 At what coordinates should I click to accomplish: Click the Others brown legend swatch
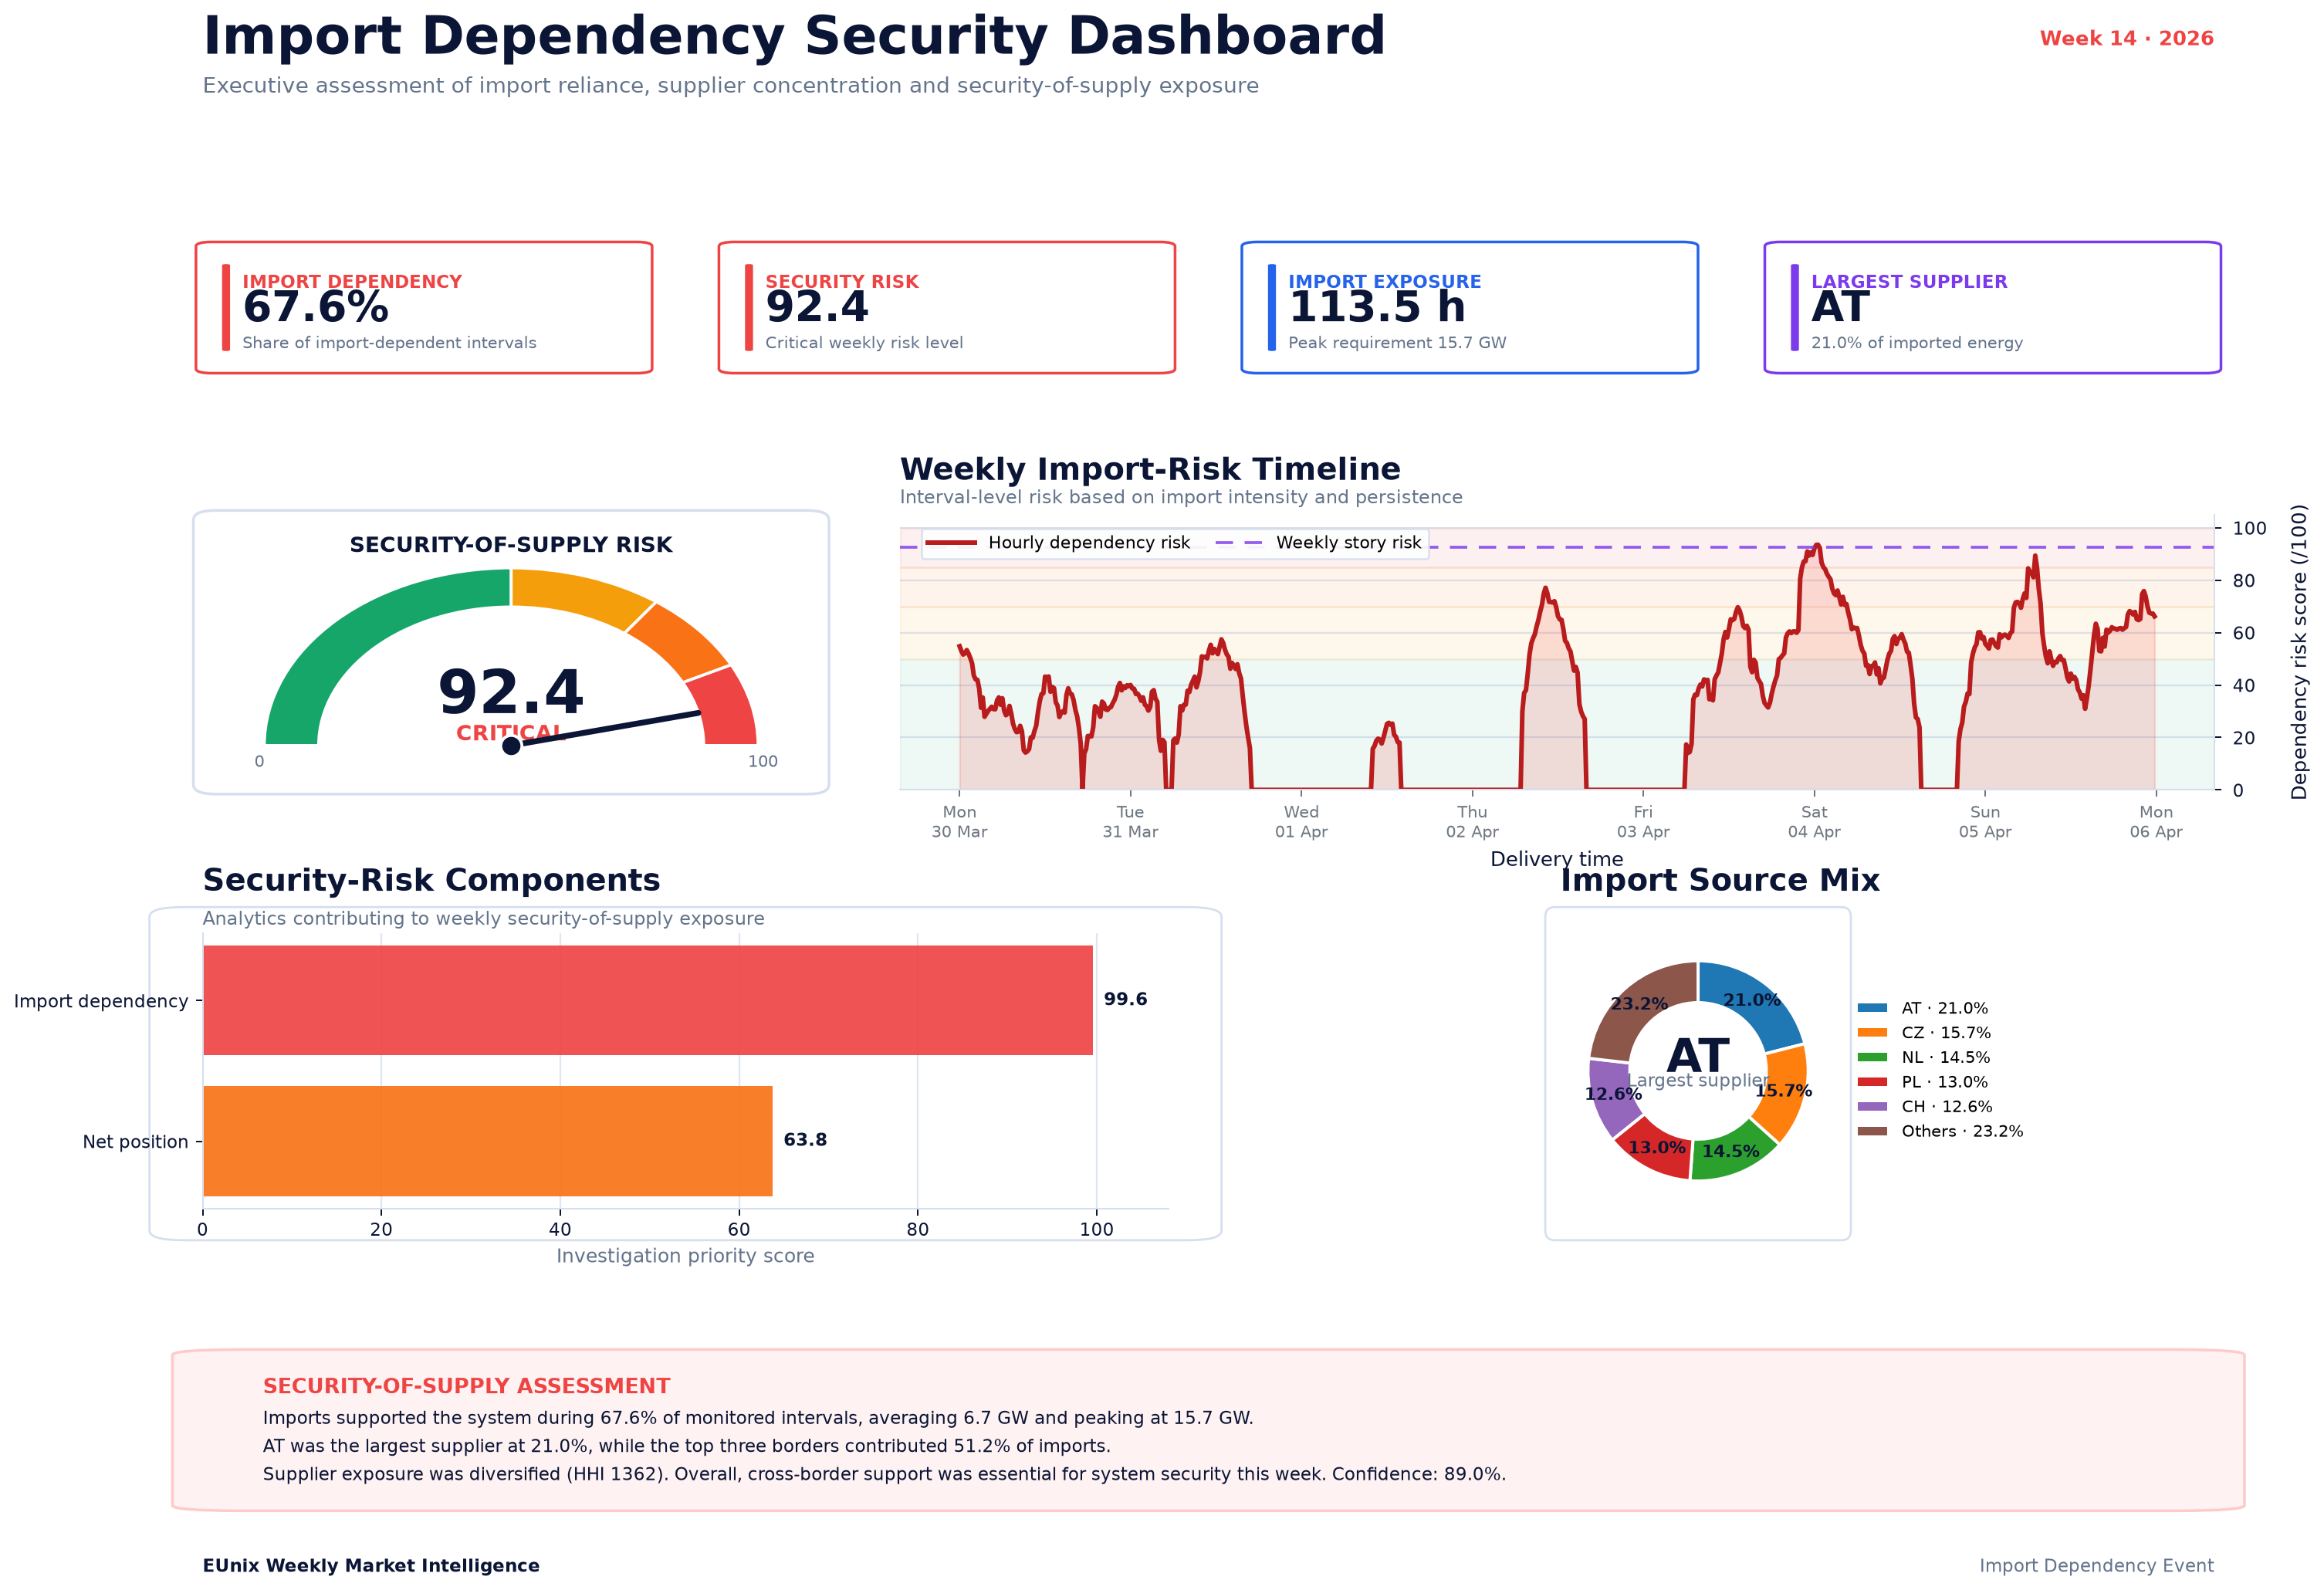pyautogui.click(x=1872, y=1131)
